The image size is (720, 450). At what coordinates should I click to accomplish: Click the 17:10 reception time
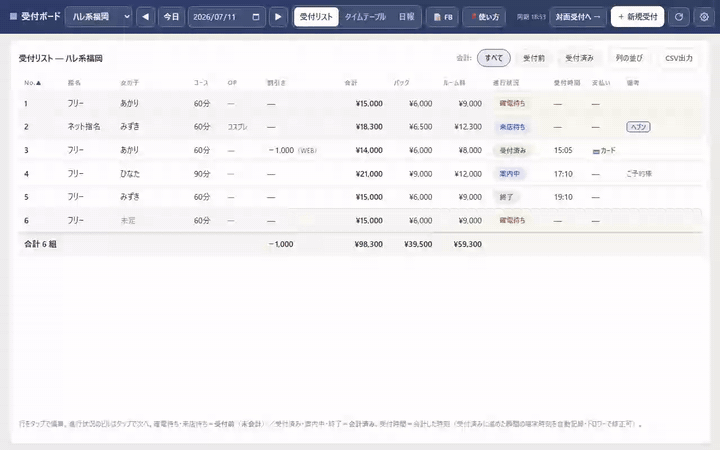click(563, 174)
